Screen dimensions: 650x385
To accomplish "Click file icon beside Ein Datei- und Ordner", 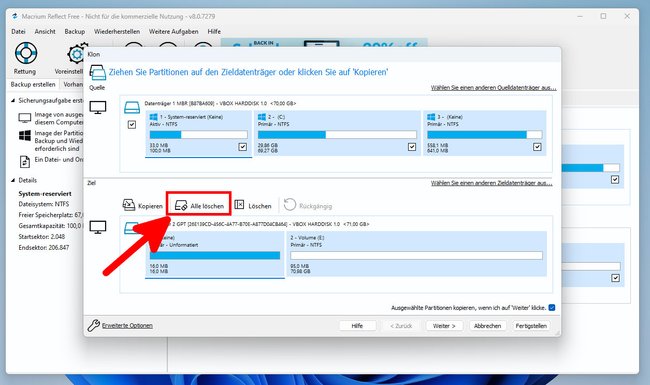I will pyautogui.click(x=24, y=162).
